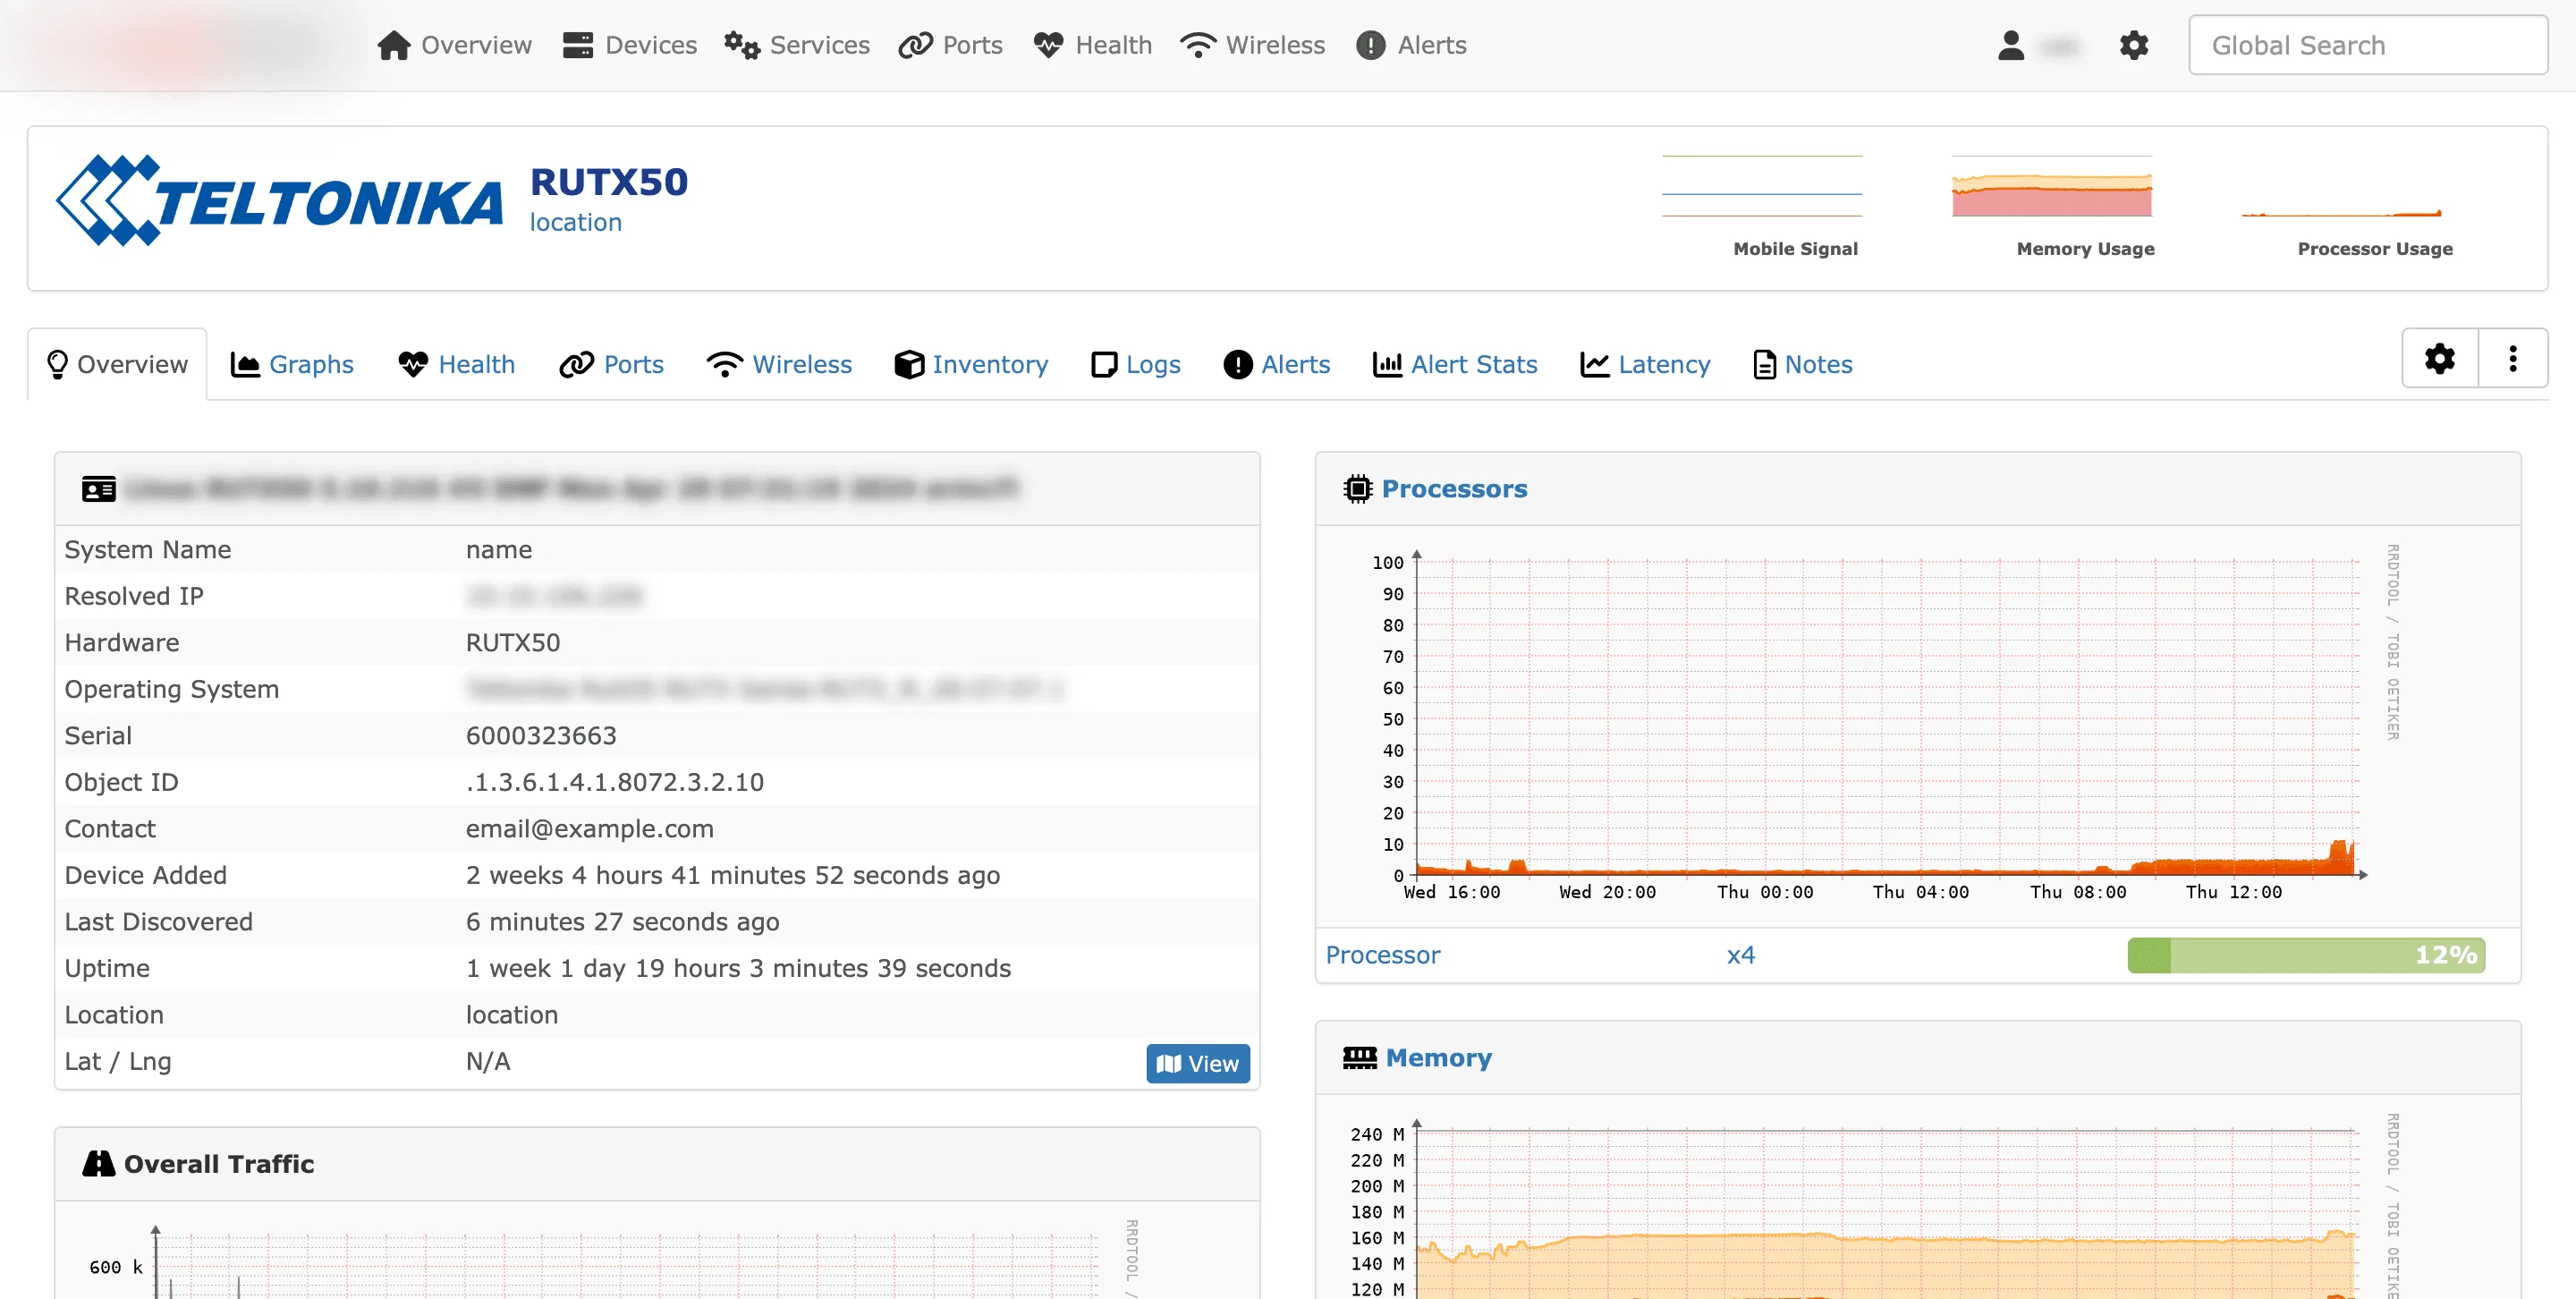Click the Teltonika logo
The image size is (2576, 1299).
(x=280, y=200)
